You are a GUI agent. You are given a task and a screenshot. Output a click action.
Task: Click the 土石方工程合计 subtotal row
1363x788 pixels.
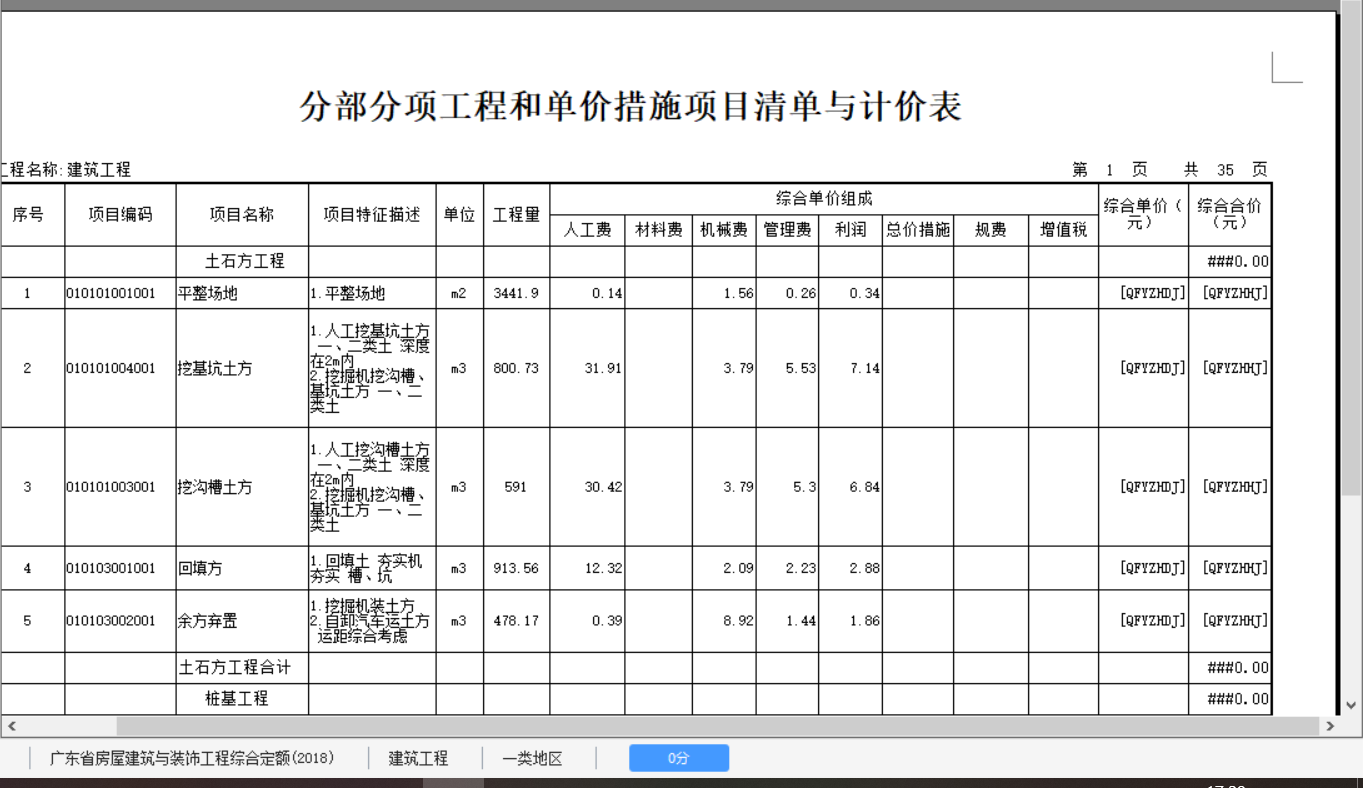coord(636,667)
